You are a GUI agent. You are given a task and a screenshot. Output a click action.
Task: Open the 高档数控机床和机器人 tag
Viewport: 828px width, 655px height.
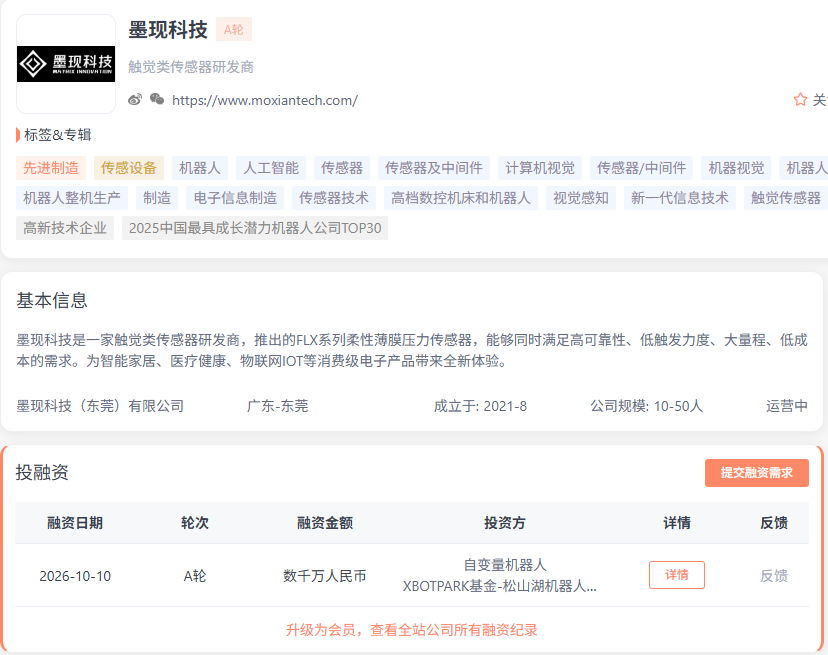coord(460,198)
